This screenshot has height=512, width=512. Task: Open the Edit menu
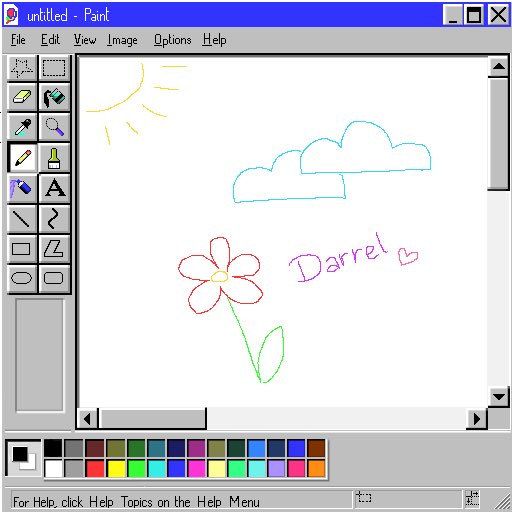50,40
